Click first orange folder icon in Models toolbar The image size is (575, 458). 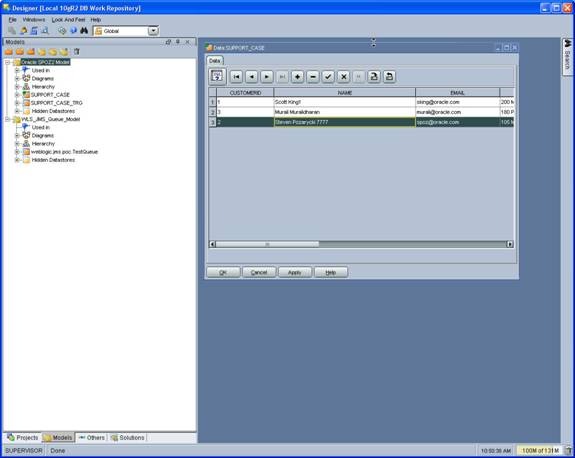coord(9,52)
